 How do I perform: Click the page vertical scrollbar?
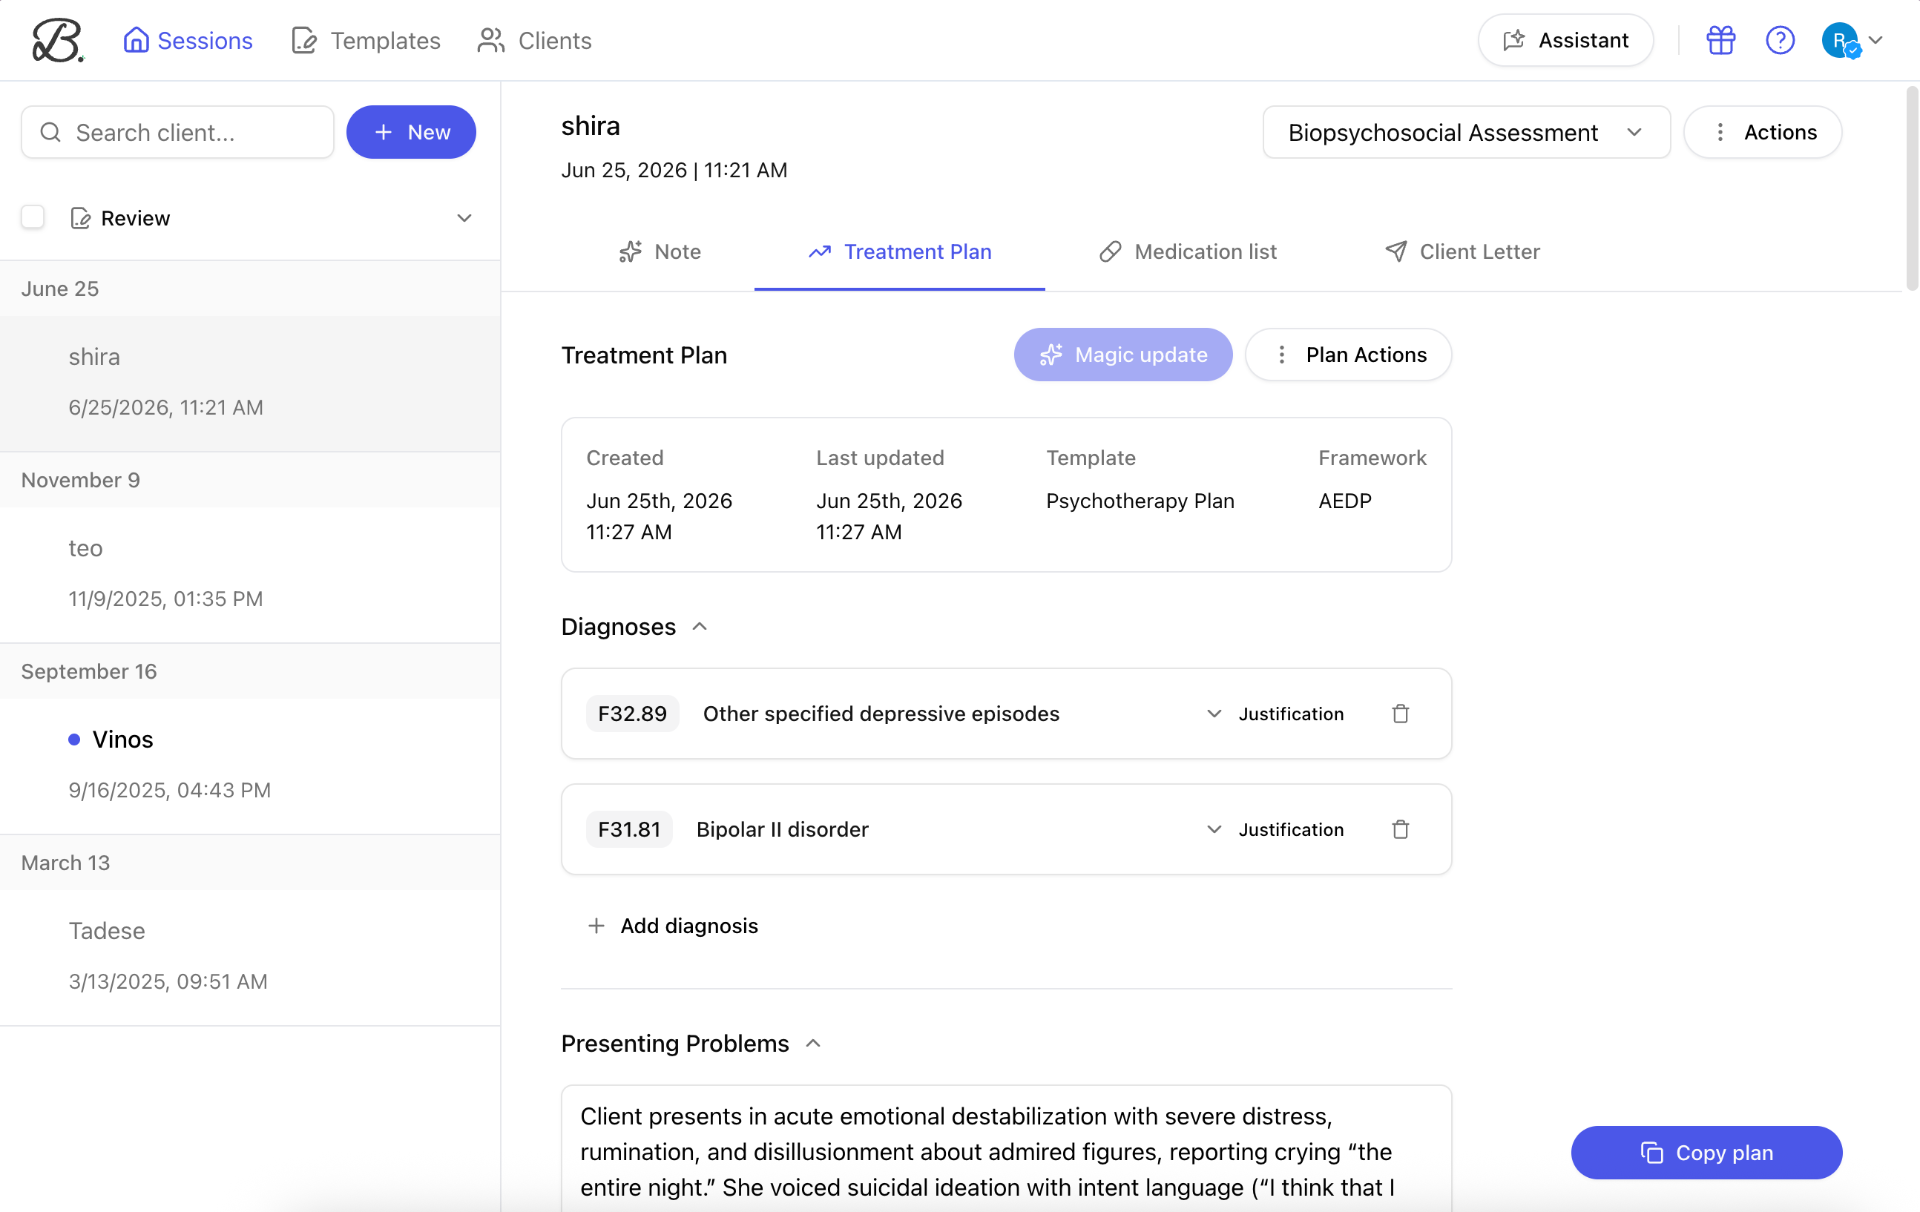pos(1911,188)
